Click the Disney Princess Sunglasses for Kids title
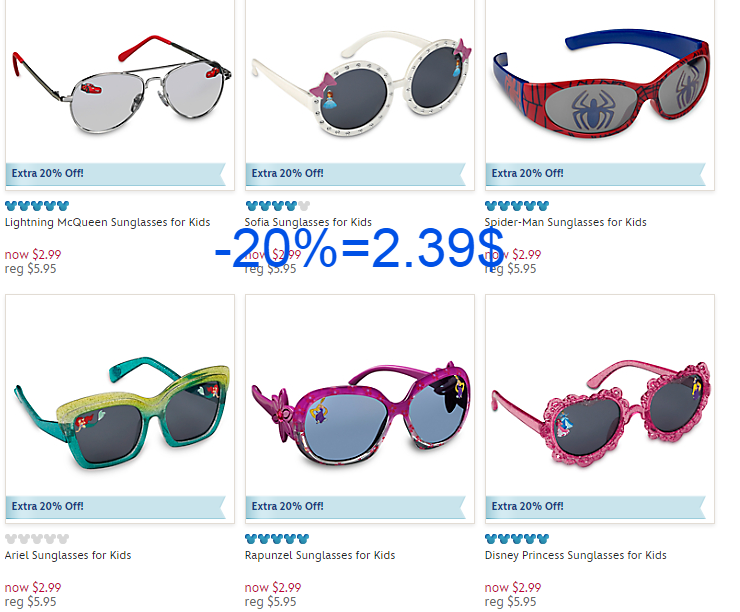 [576, 555]
